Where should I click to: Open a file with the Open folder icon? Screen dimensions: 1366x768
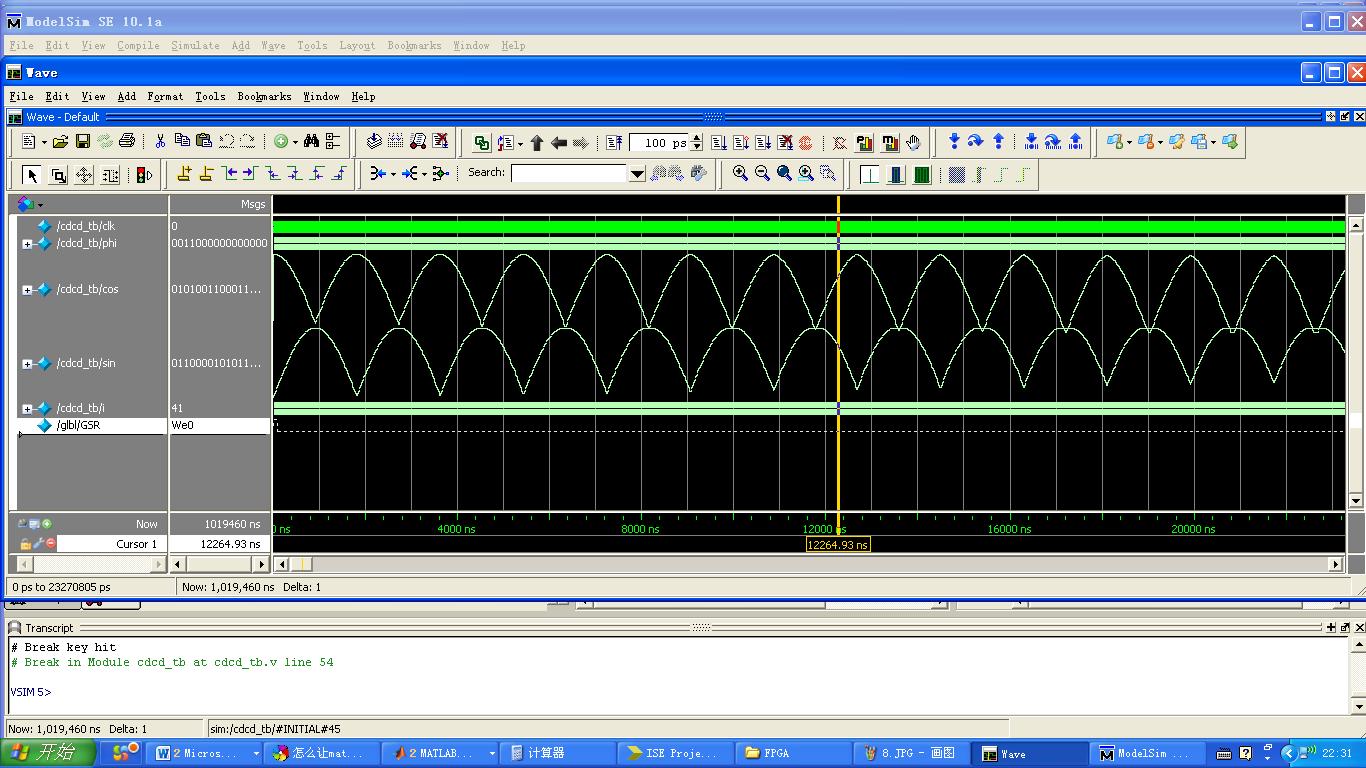61,142
